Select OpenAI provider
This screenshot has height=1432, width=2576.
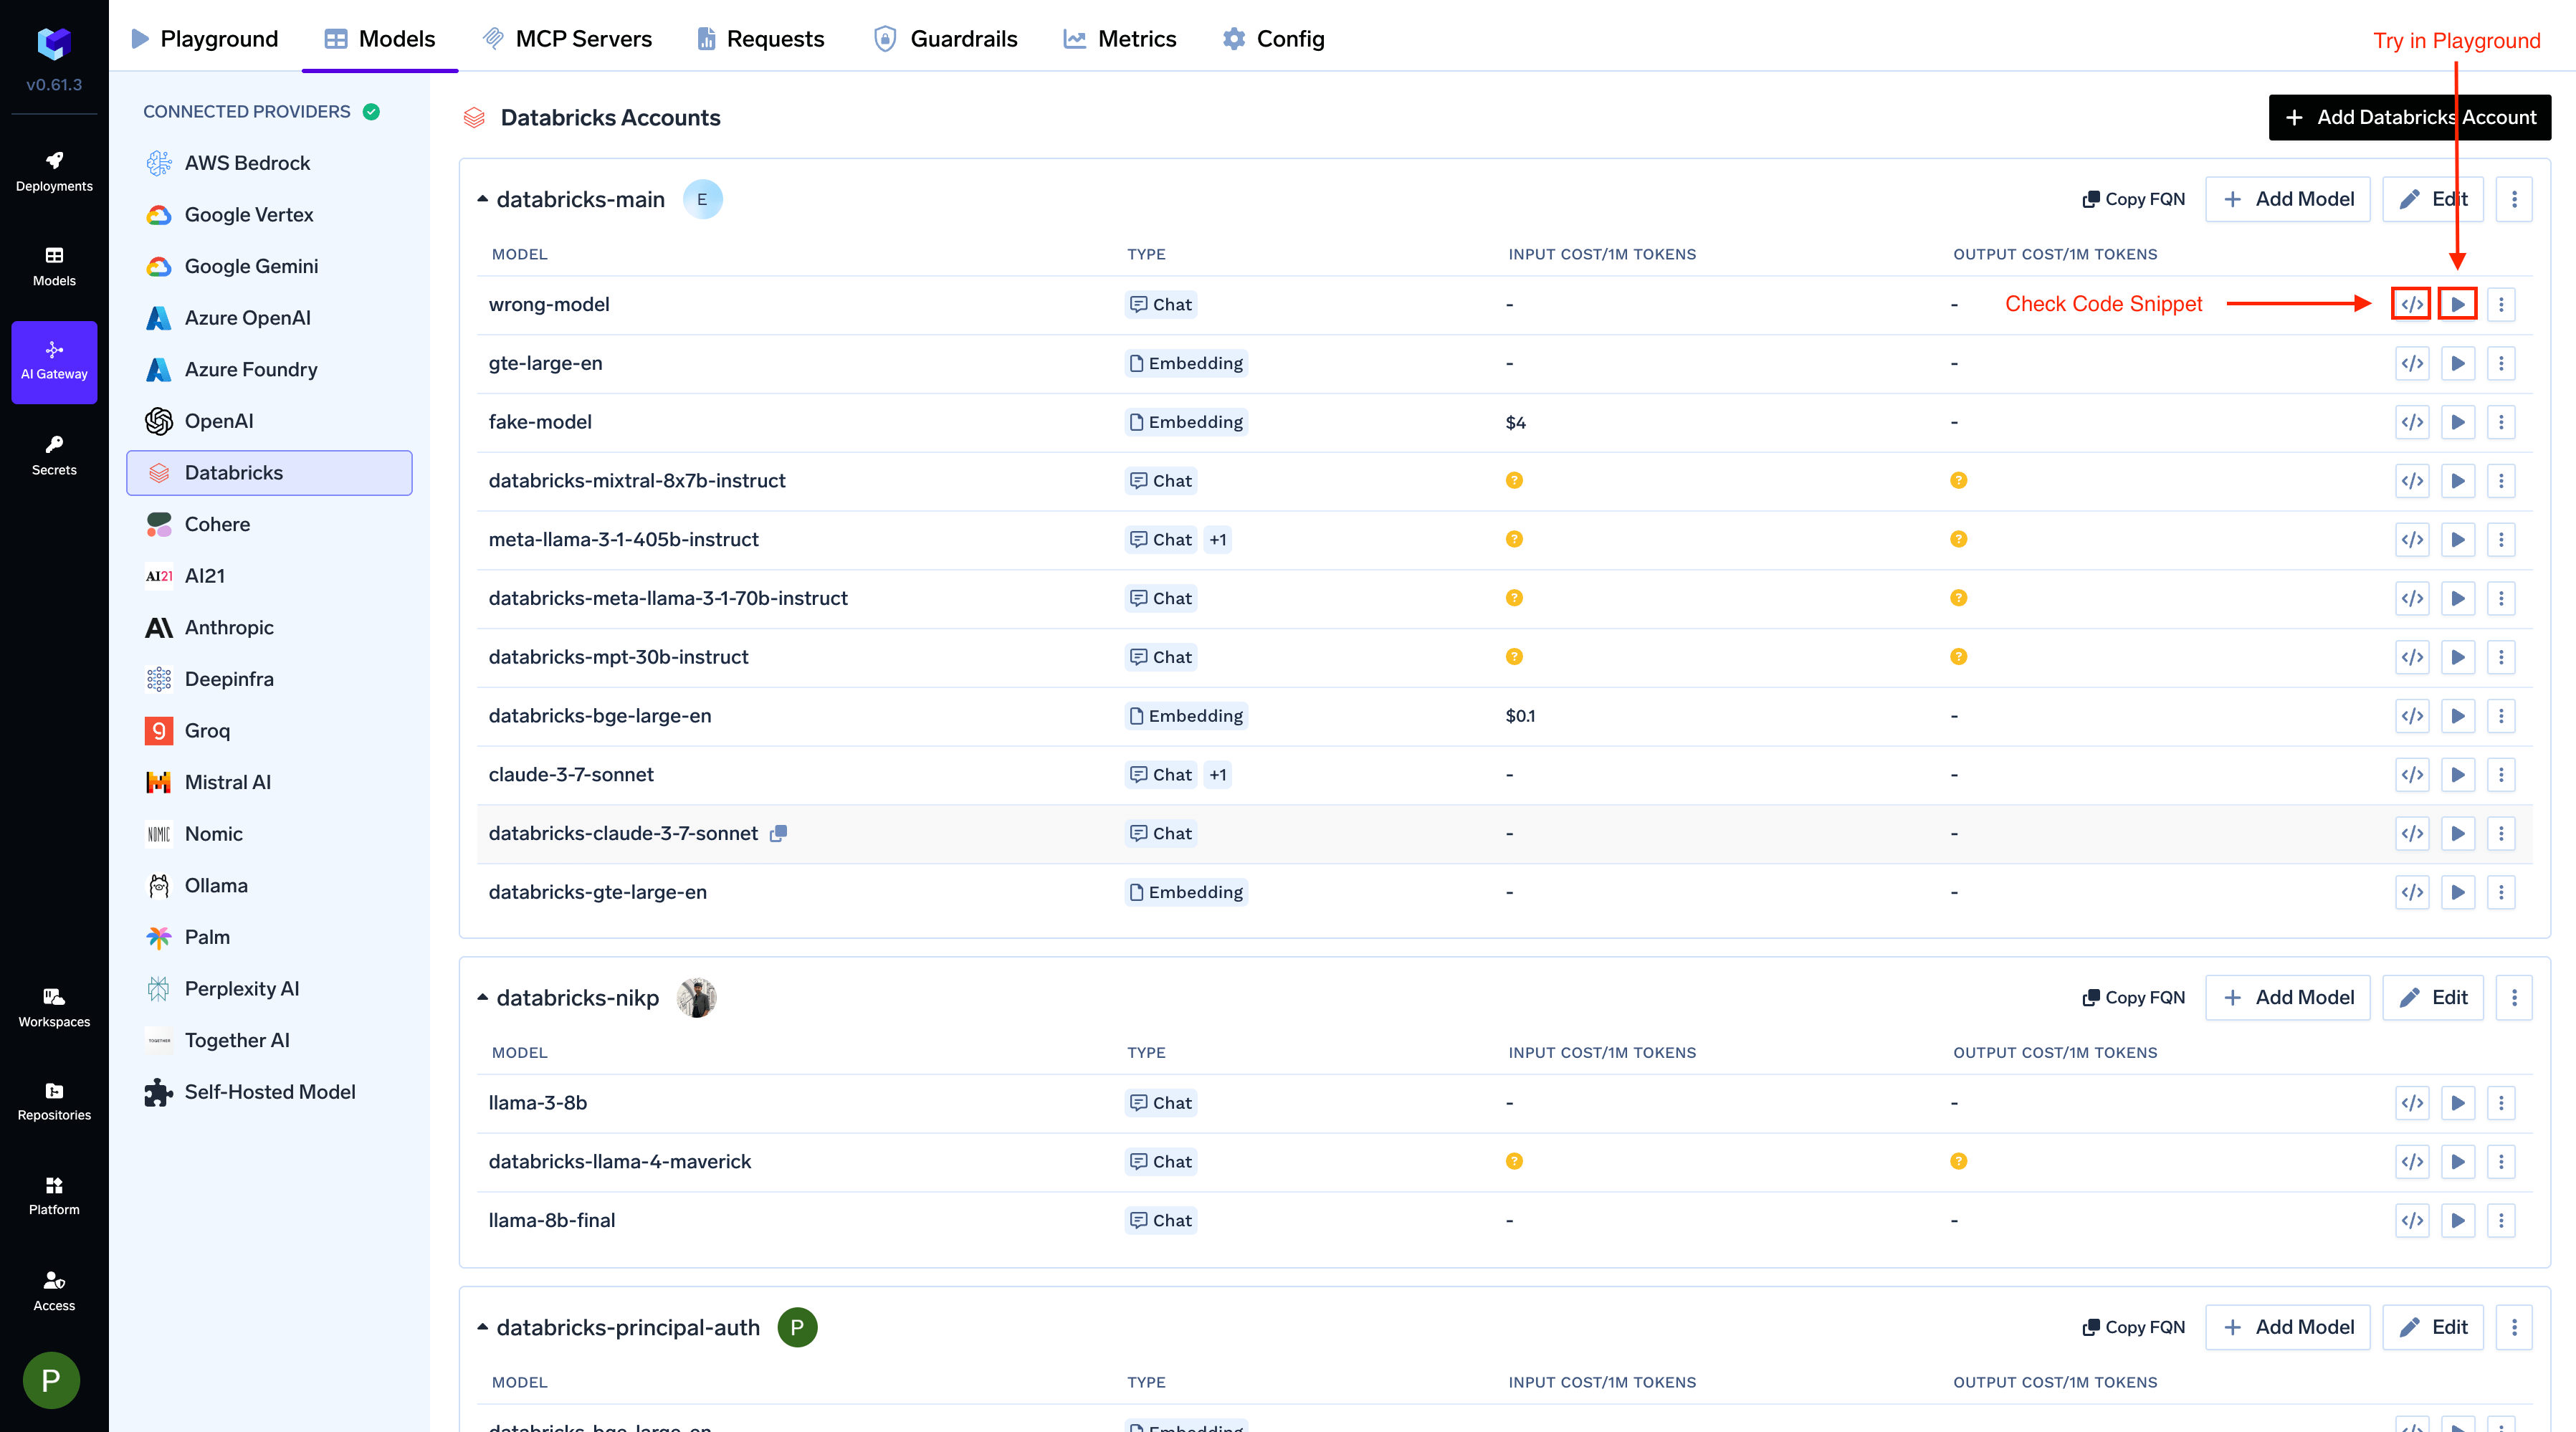[x=269, y=421]
